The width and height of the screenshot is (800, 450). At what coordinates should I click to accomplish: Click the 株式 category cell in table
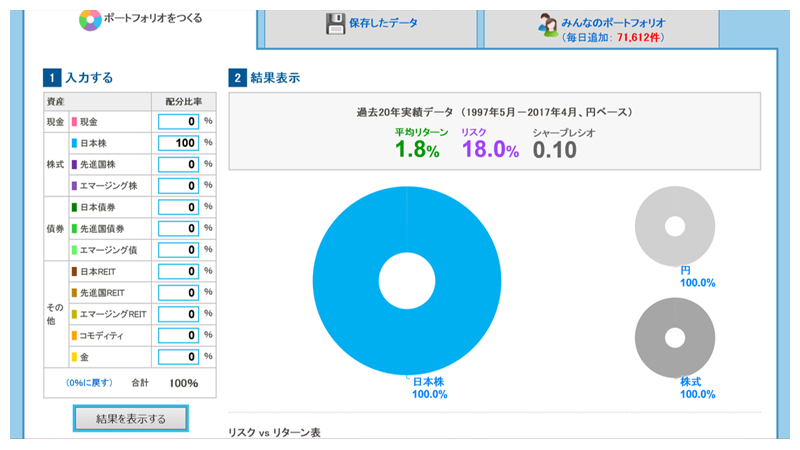(55, 165)
